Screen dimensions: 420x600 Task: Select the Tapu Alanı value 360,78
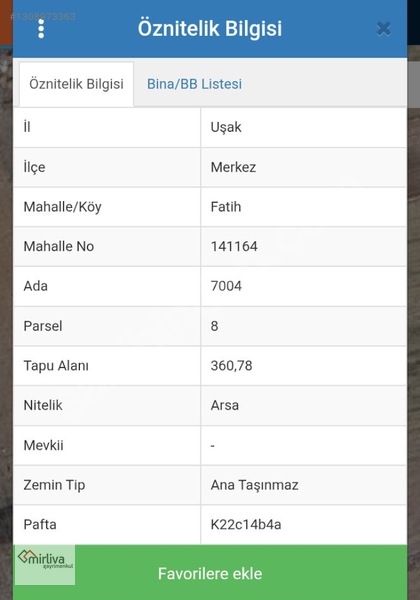tap(231, 366)
